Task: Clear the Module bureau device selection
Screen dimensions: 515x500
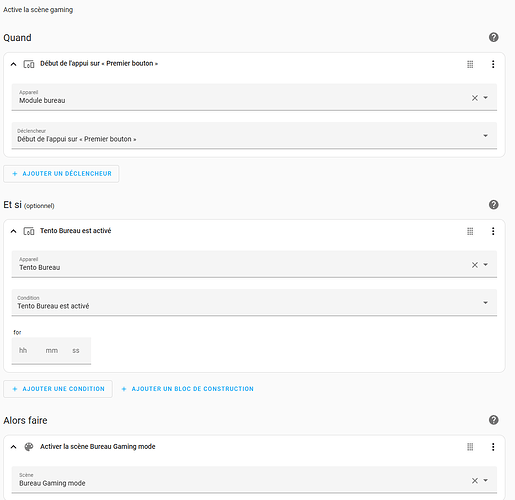Action: [x=475, y=98]
